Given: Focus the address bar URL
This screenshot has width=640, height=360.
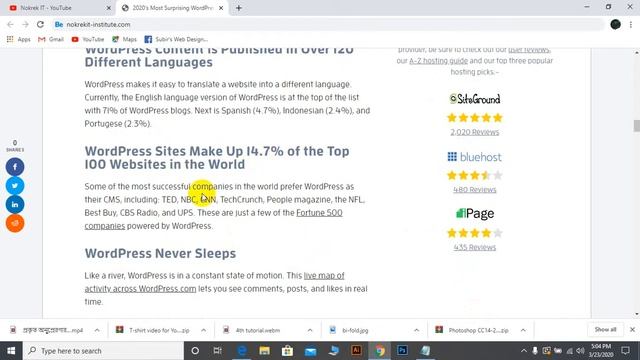Looking at the screenshot, I should (98, 24).
